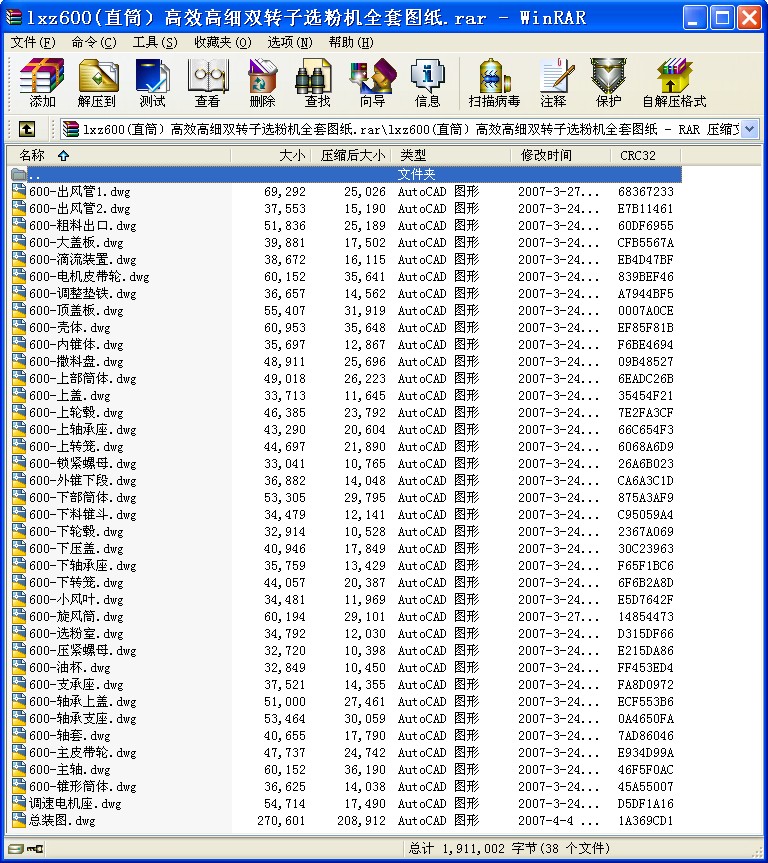Click the file icon of 600-主轴.dwg
This screenshot has height=863, width=768.
coord(19,769)
